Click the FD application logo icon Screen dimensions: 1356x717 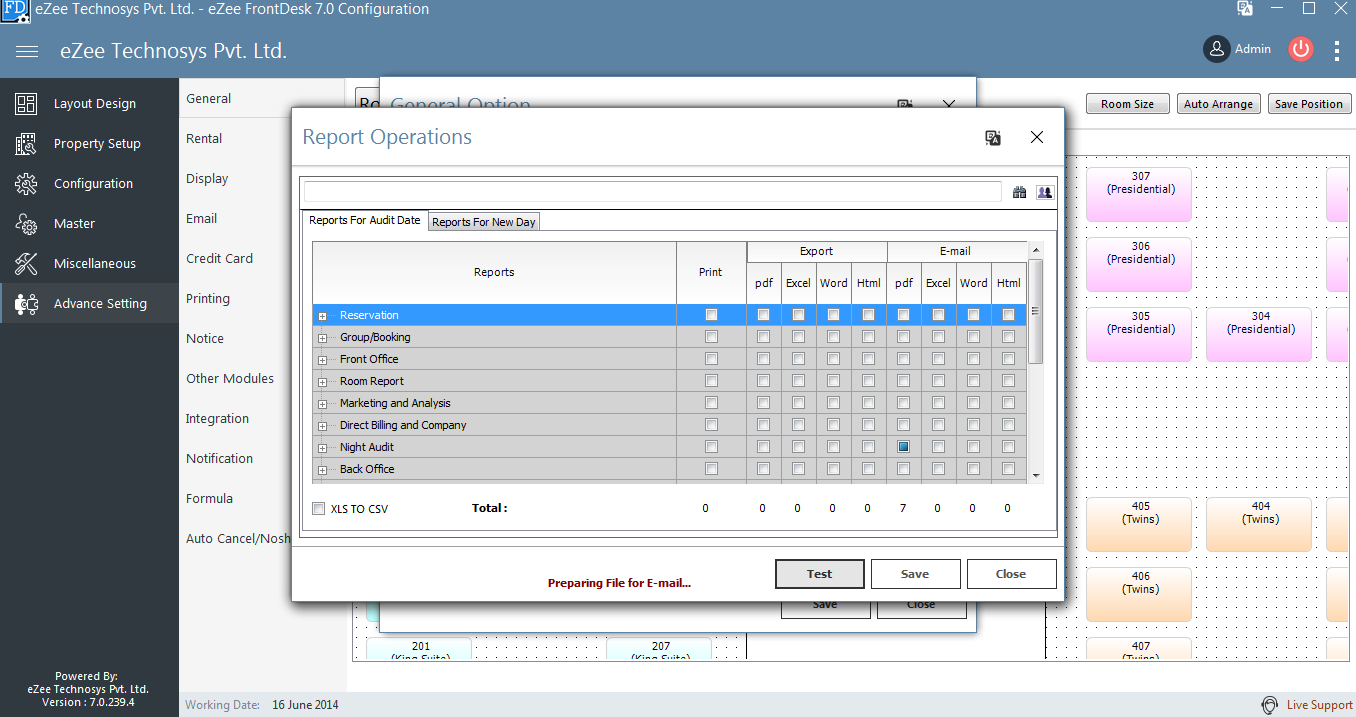tap(14, 10)
